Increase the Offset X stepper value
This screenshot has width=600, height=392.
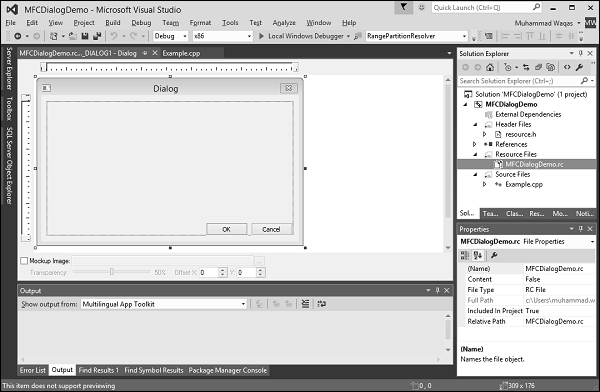pyautogui.click(x=223, y=270)
